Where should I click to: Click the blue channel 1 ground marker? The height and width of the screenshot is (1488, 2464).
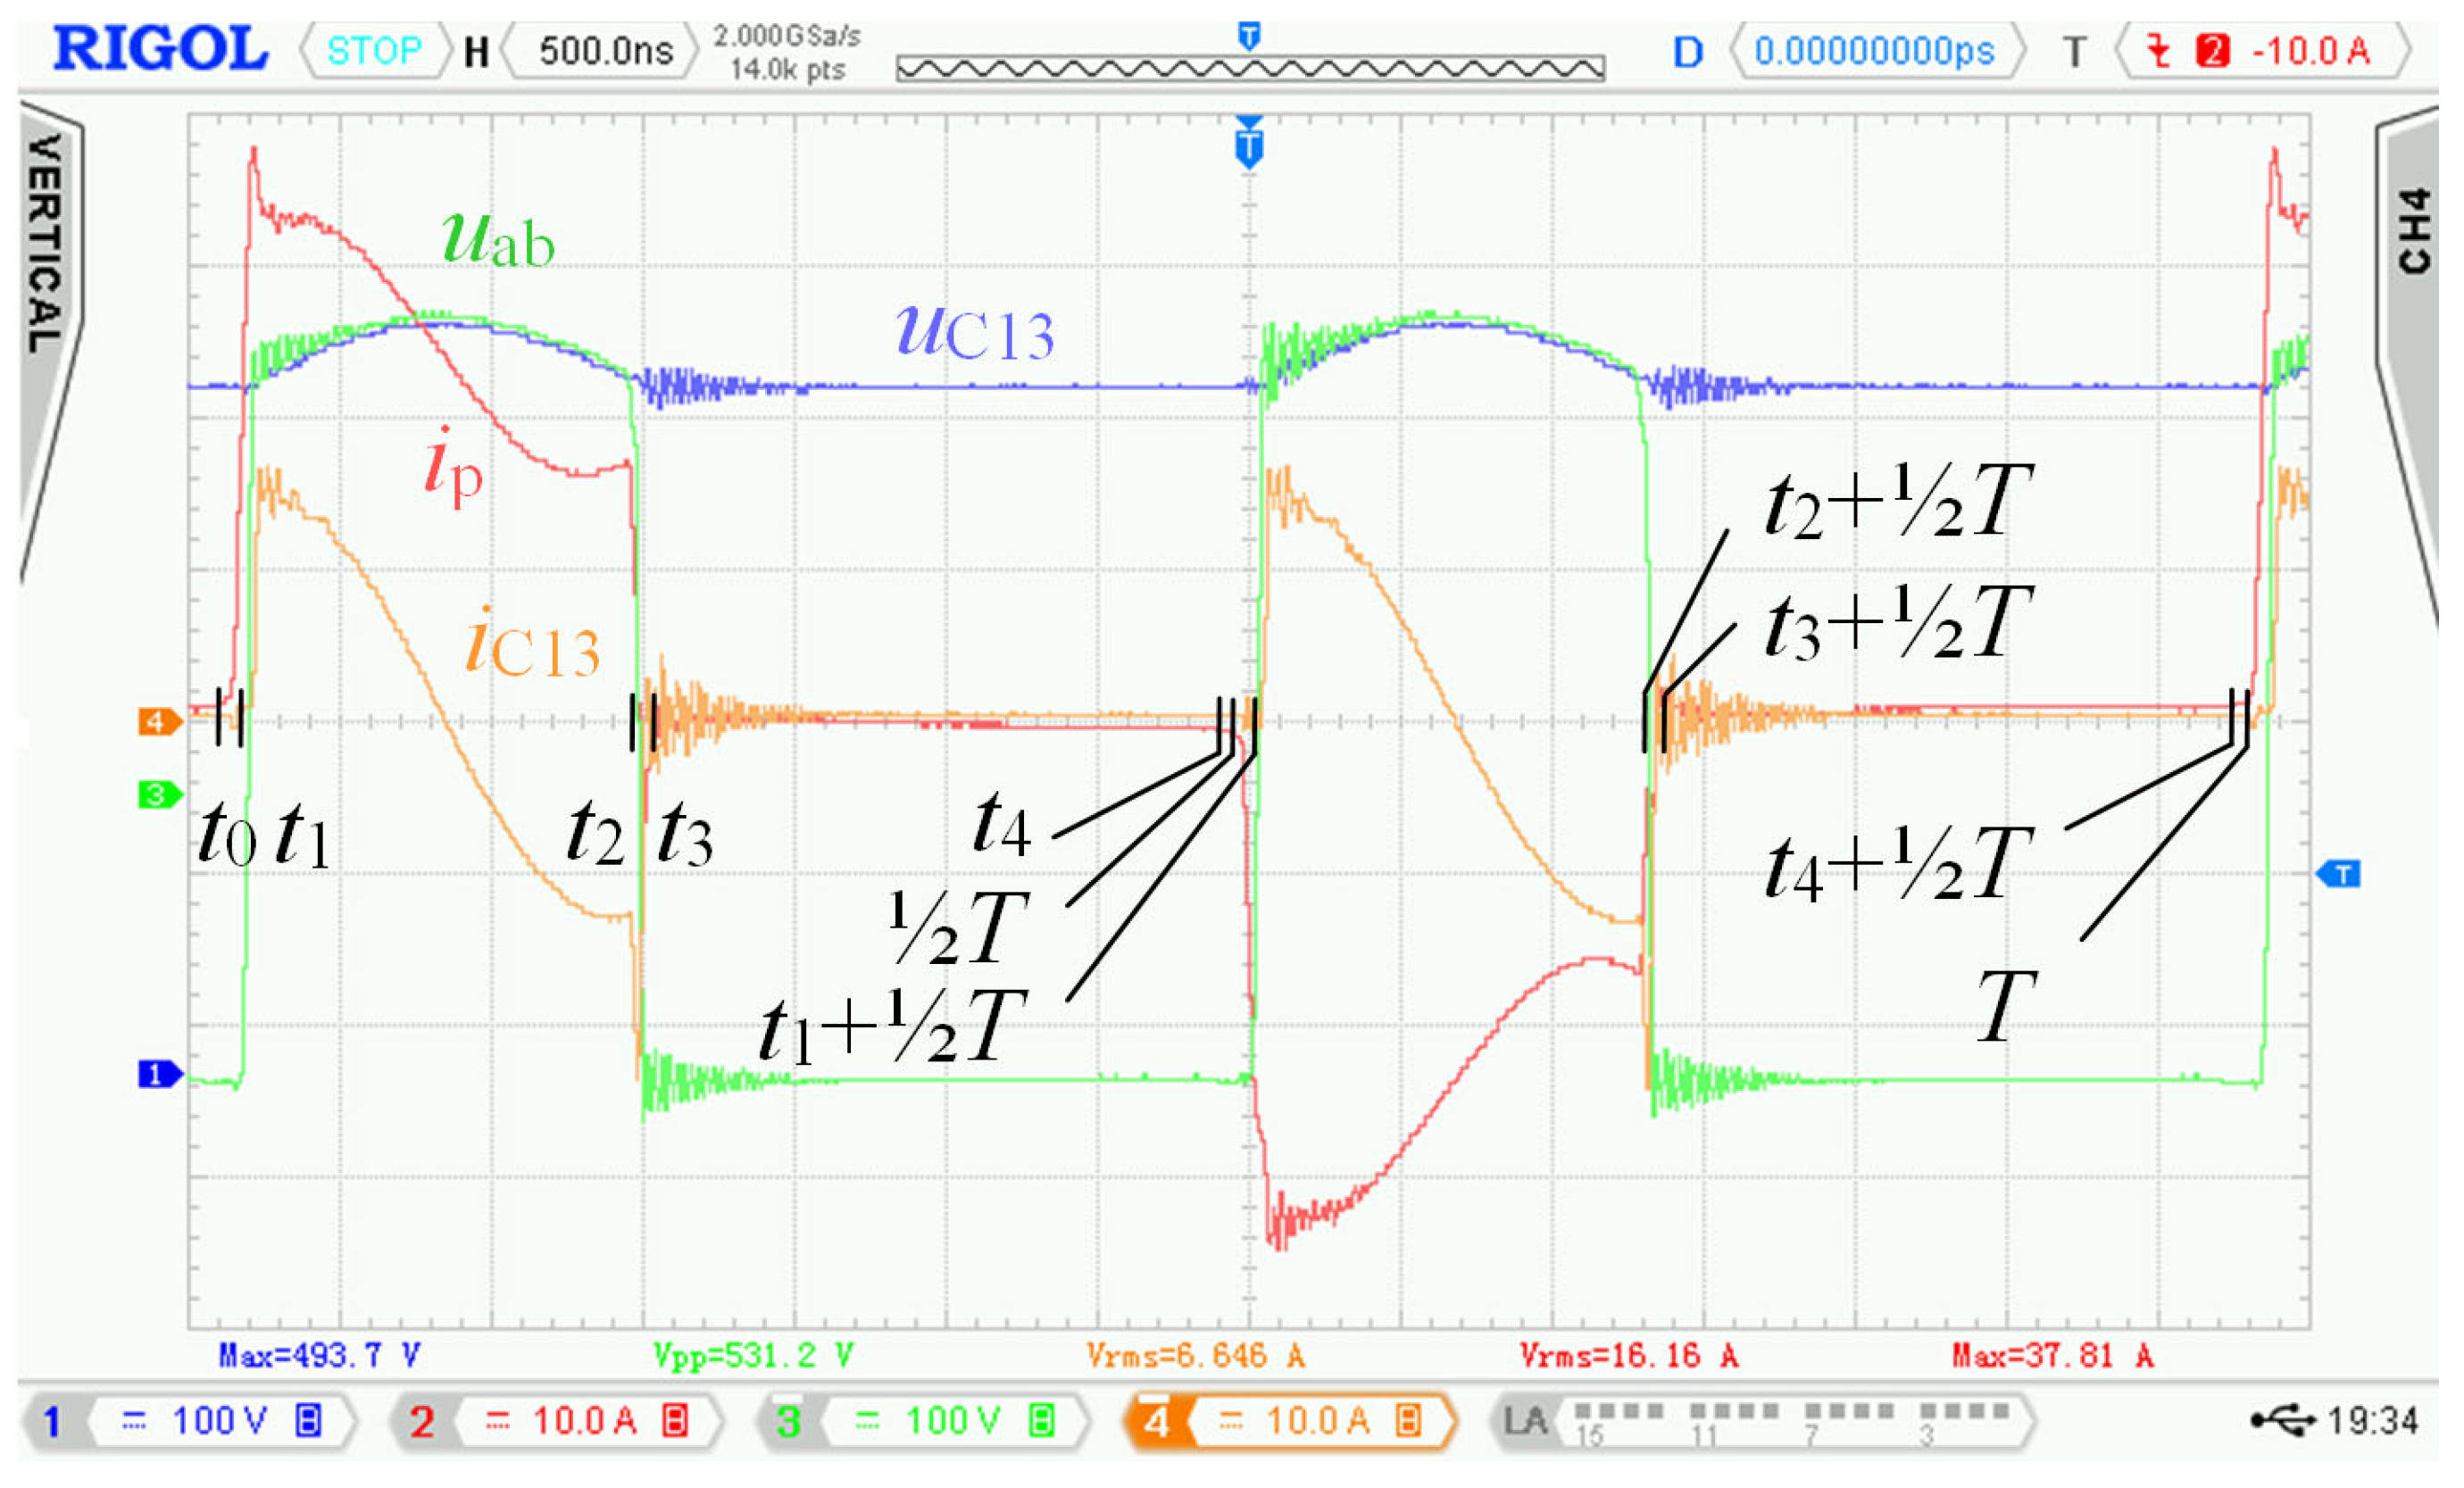tap(158, 1075)
